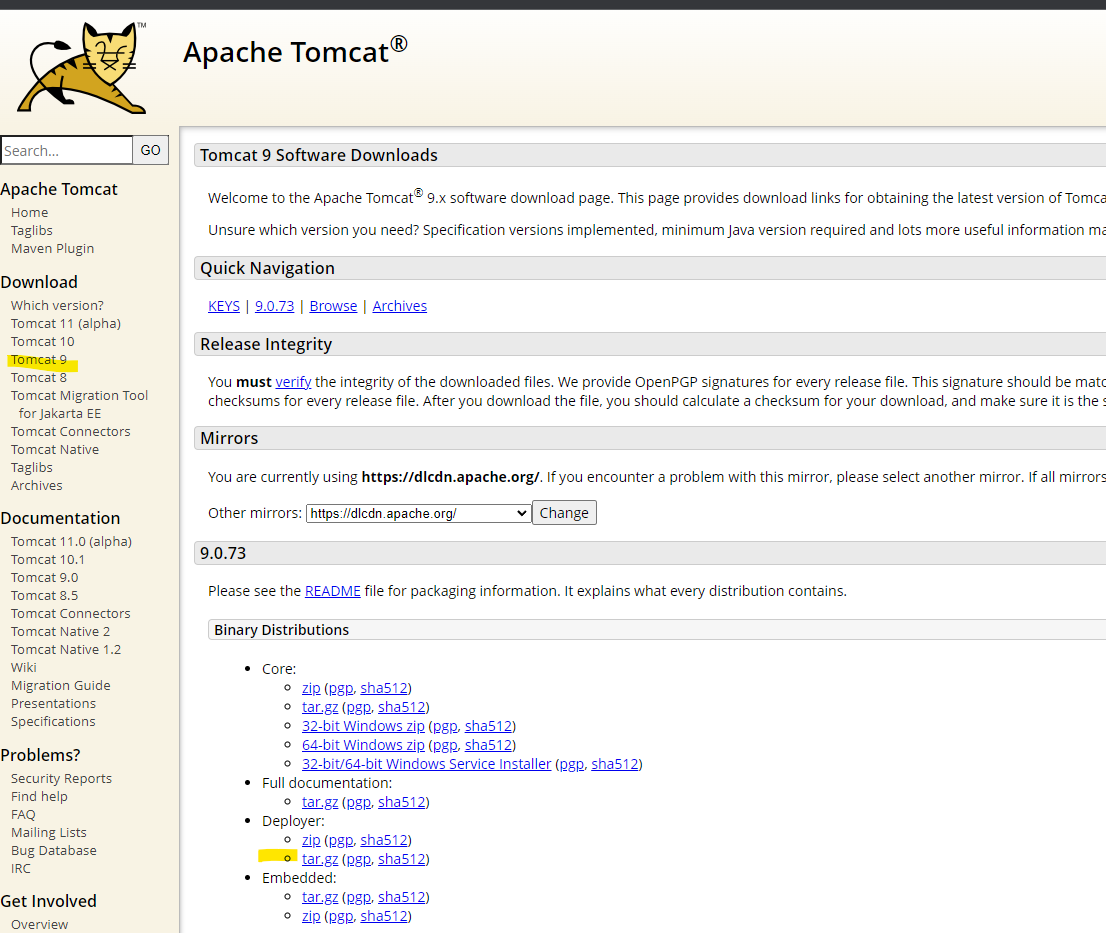The image size is (1106, 933).
Task: Open the README file link
Action: 332,591
